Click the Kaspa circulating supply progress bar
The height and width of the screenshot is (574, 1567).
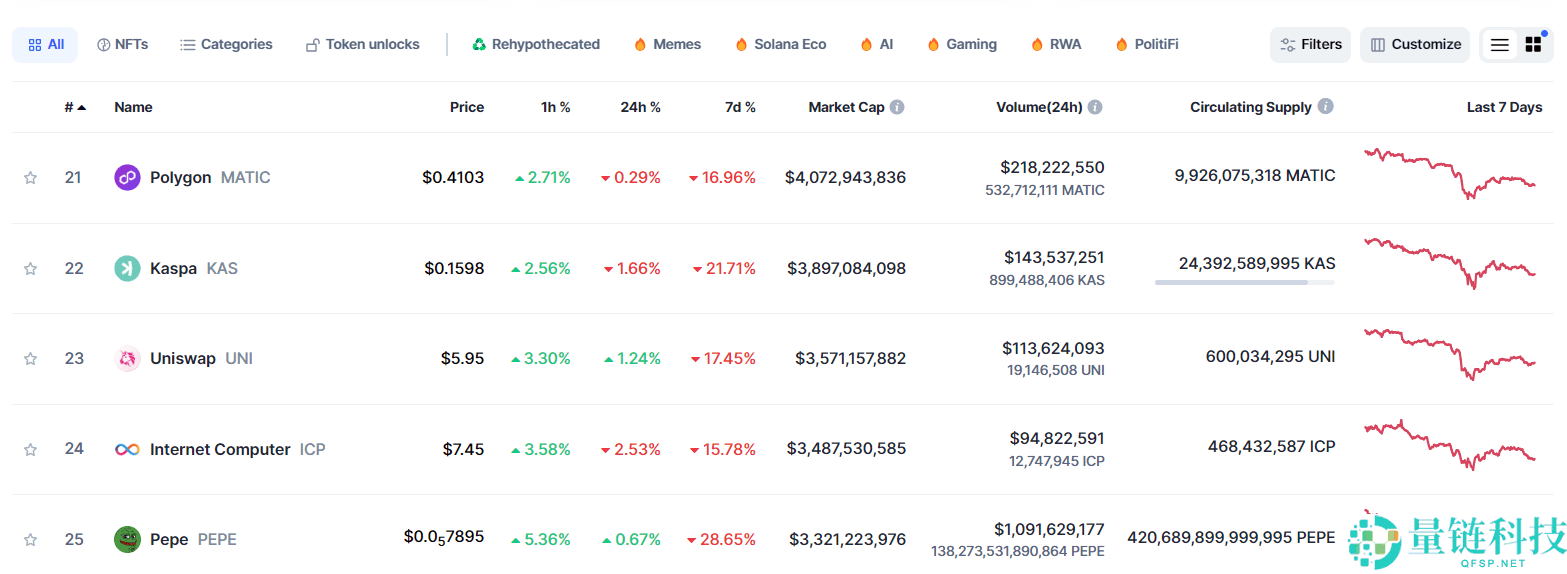1244,283
